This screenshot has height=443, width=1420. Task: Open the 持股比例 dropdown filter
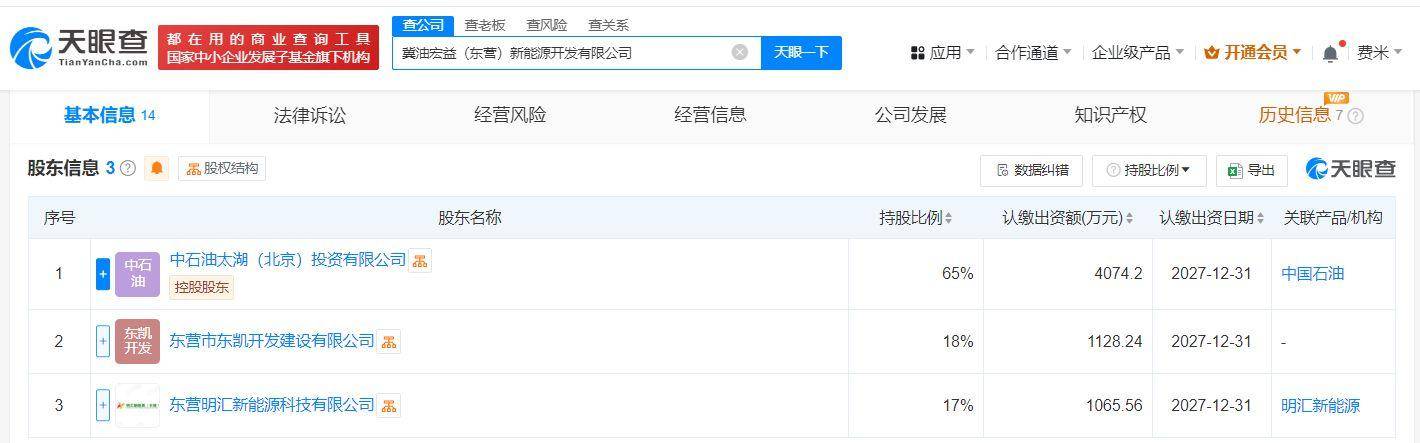[1149, 170]
